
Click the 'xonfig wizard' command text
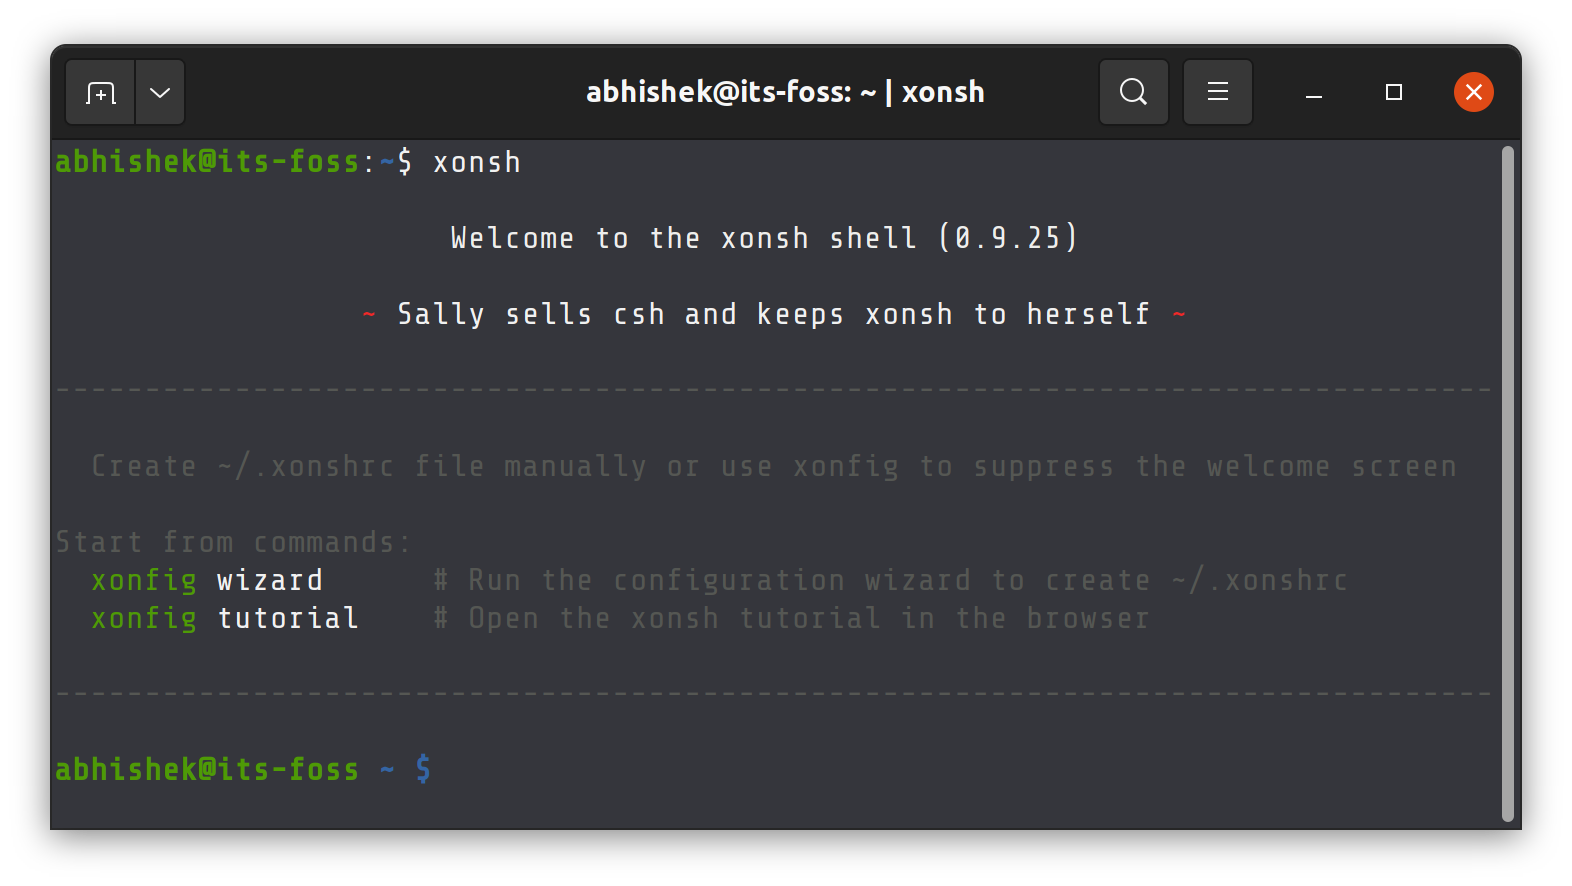click(207, 581)
